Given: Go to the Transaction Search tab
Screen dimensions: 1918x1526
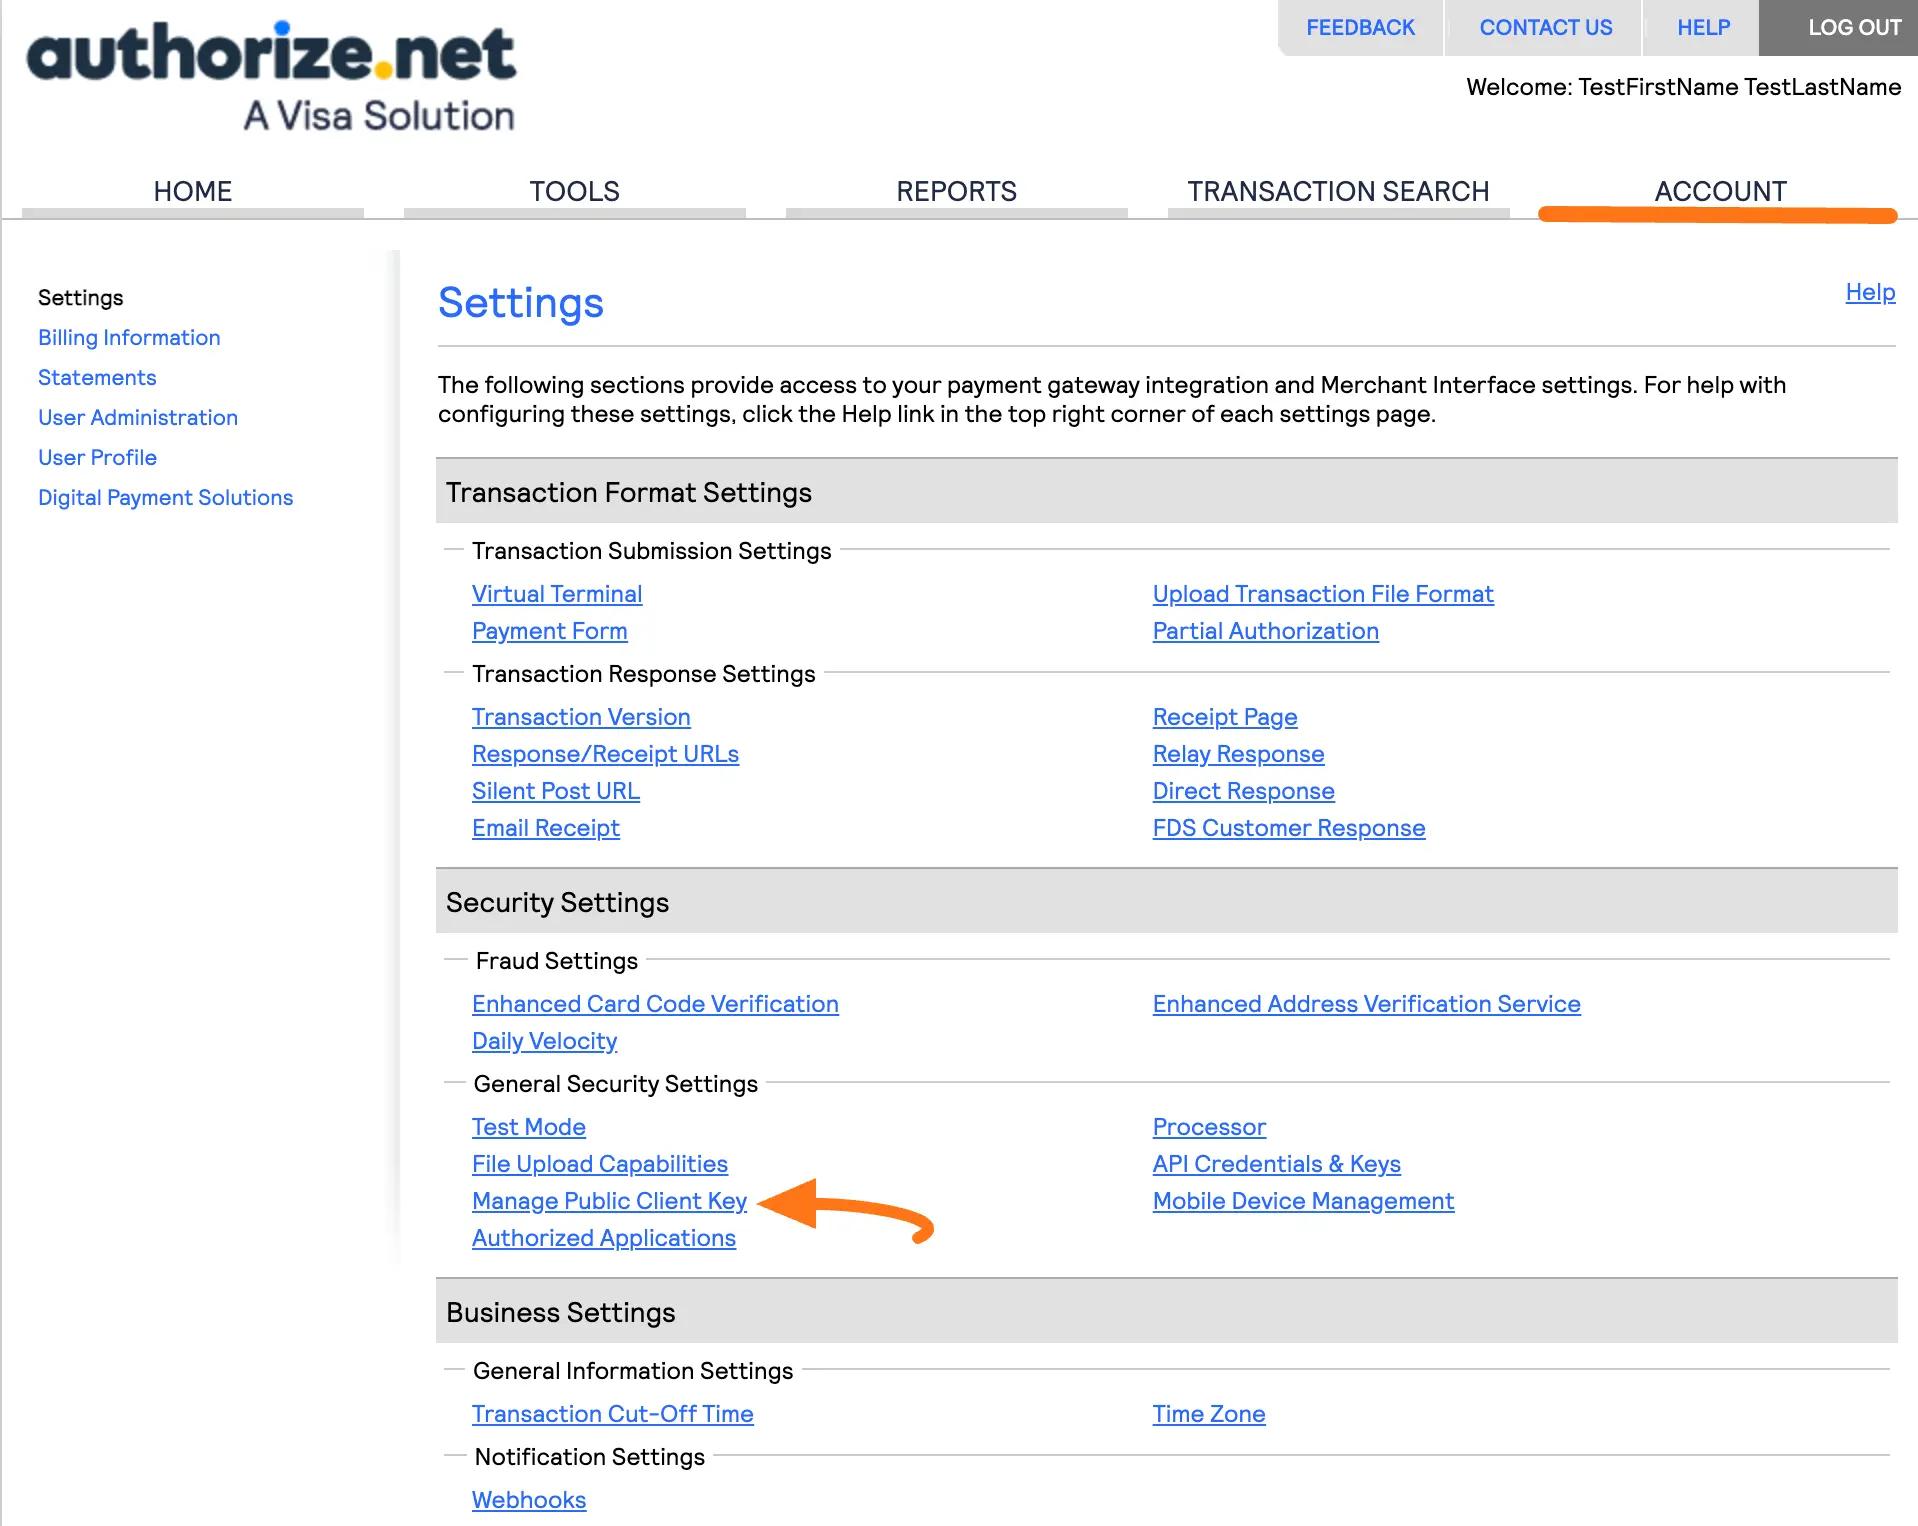Looking at the screenshot, I should (x=1338, y=191).
